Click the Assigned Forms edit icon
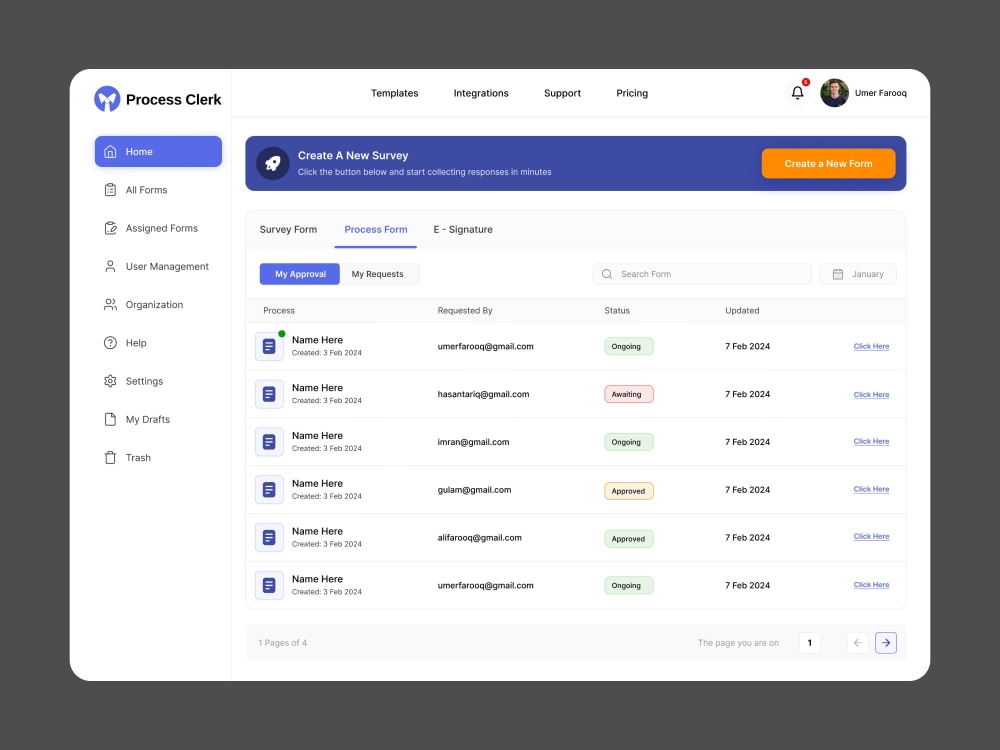 110,228
